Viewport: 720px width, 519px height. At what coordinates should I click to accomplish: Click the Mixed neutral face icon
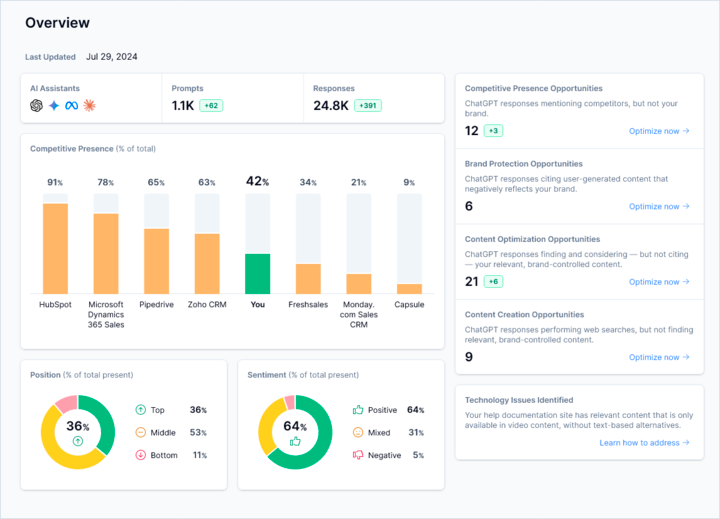tap(358, 432)
